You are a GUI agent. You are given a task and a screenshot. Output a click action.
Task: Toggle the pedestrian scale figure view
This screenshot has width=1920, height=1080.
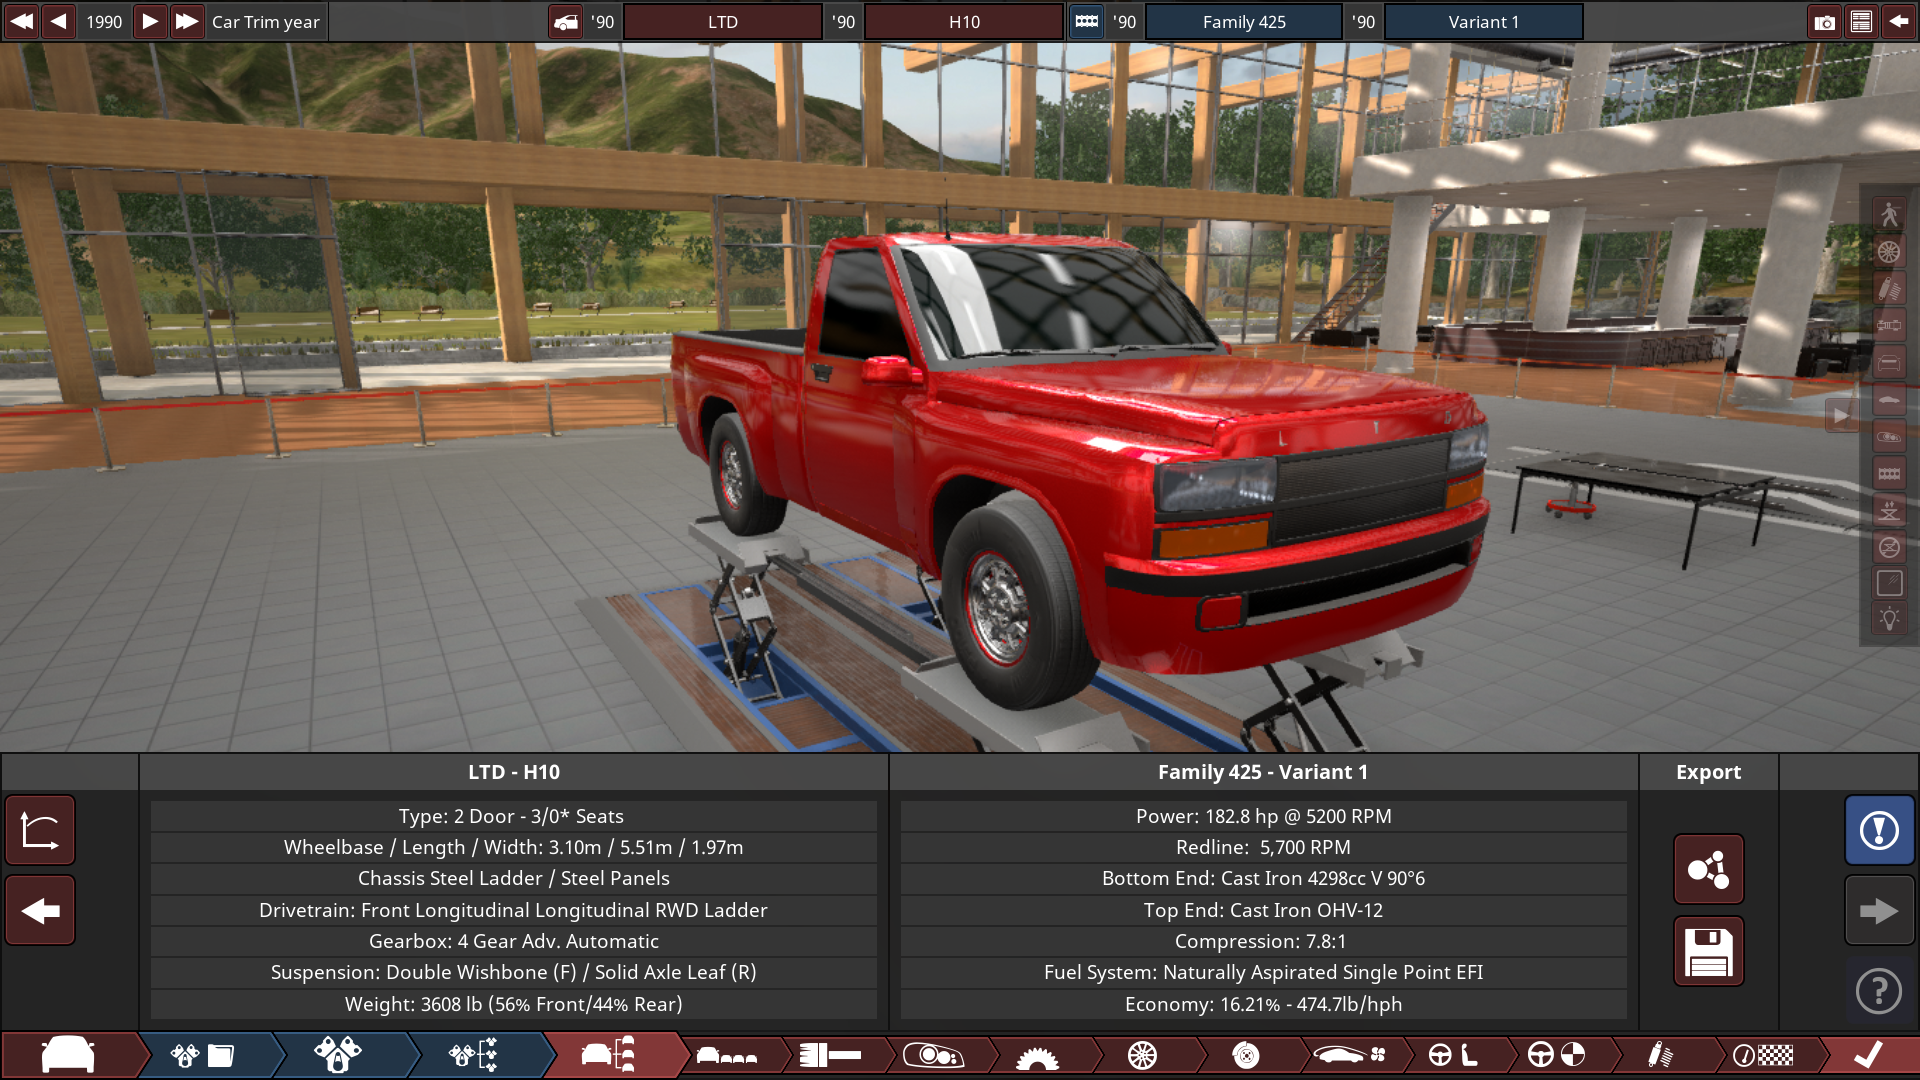tap(1889, 214)
